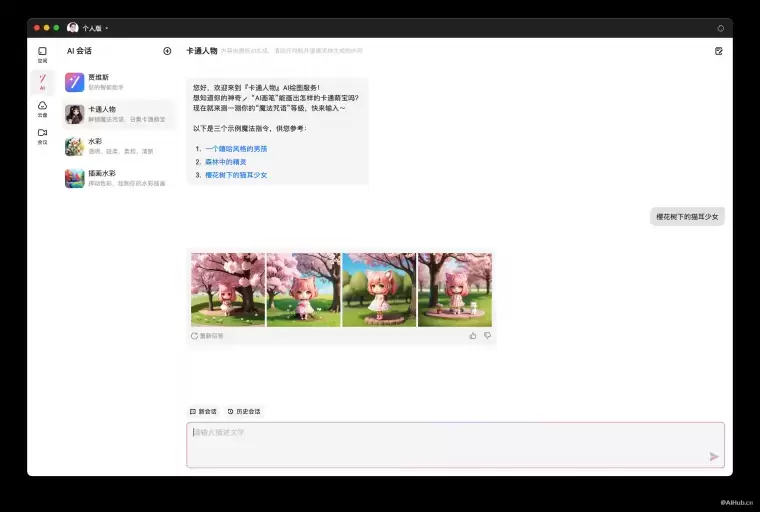Click the 森林中的精灵 example link
The height and width of the screenshot is (512, 760).
point(225,162)
